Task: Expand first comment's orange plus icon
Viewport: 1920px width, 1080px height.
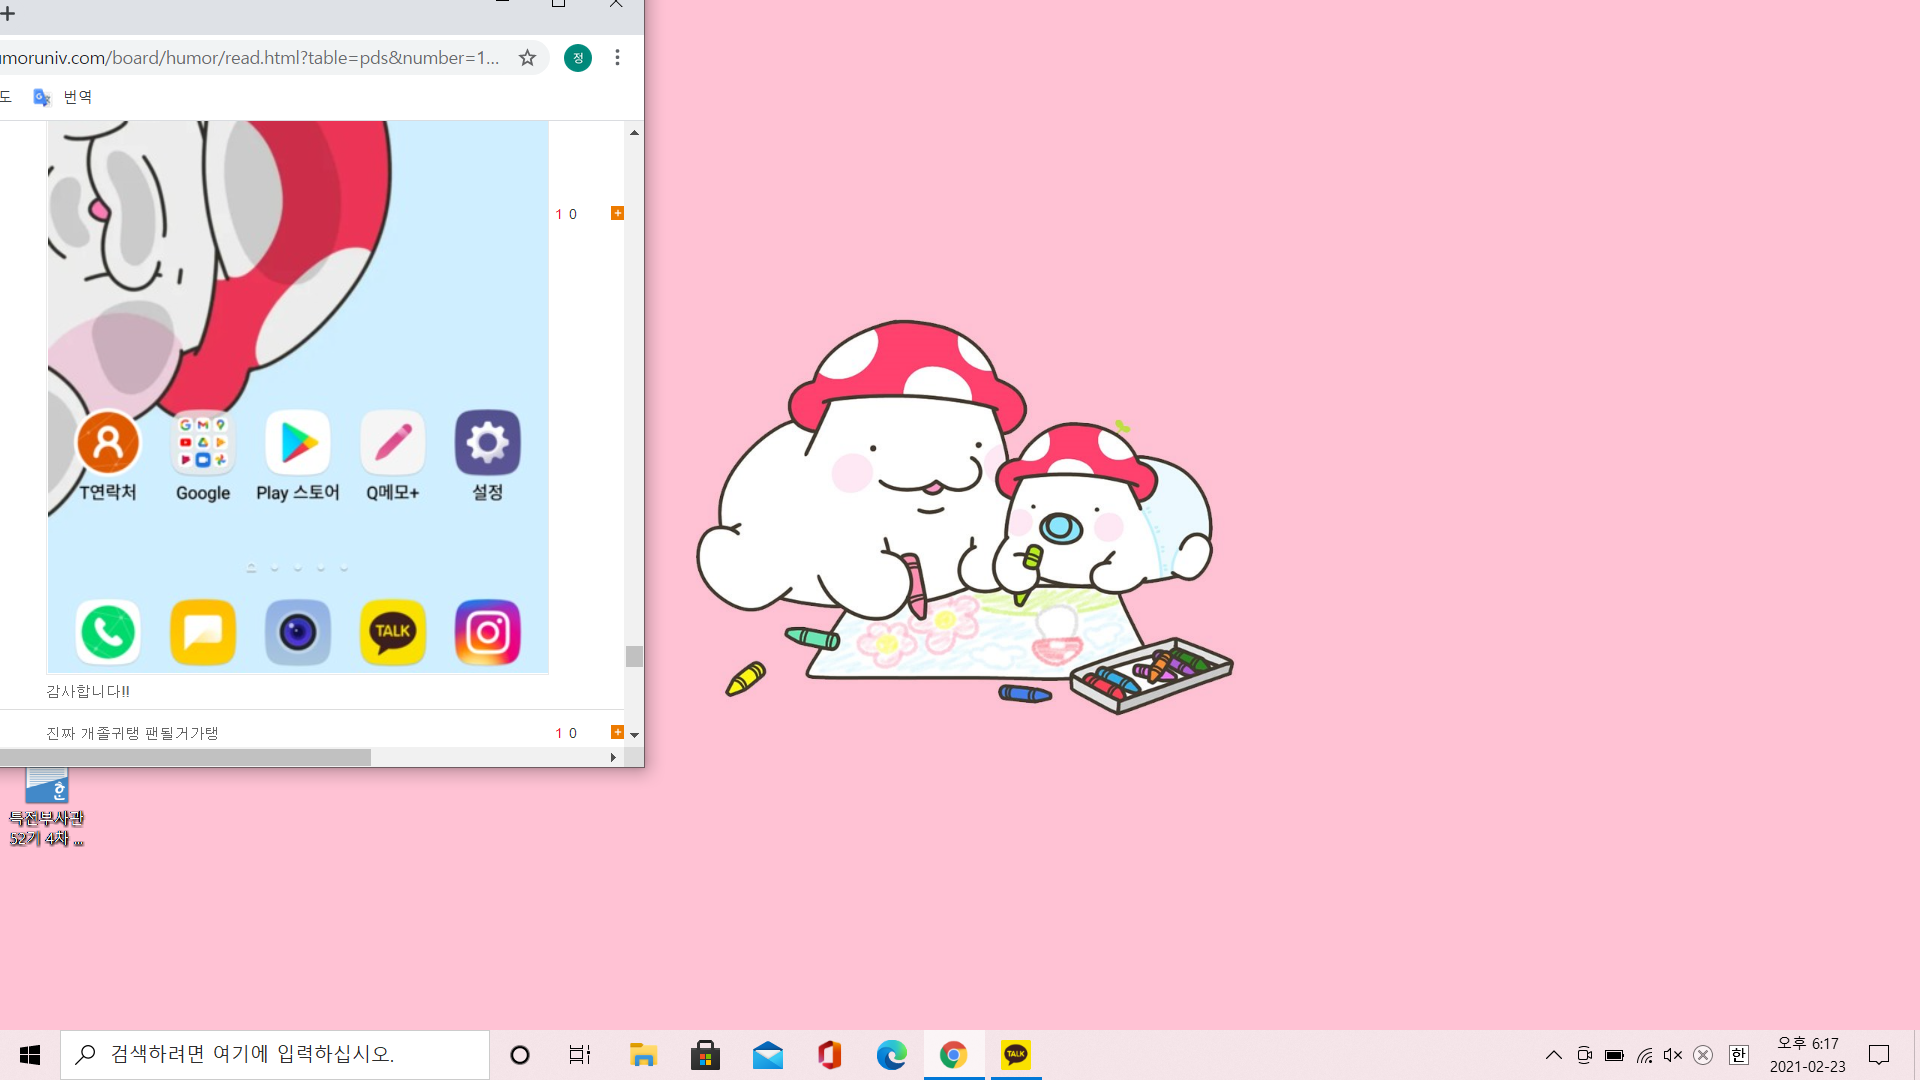Action: 617,213
